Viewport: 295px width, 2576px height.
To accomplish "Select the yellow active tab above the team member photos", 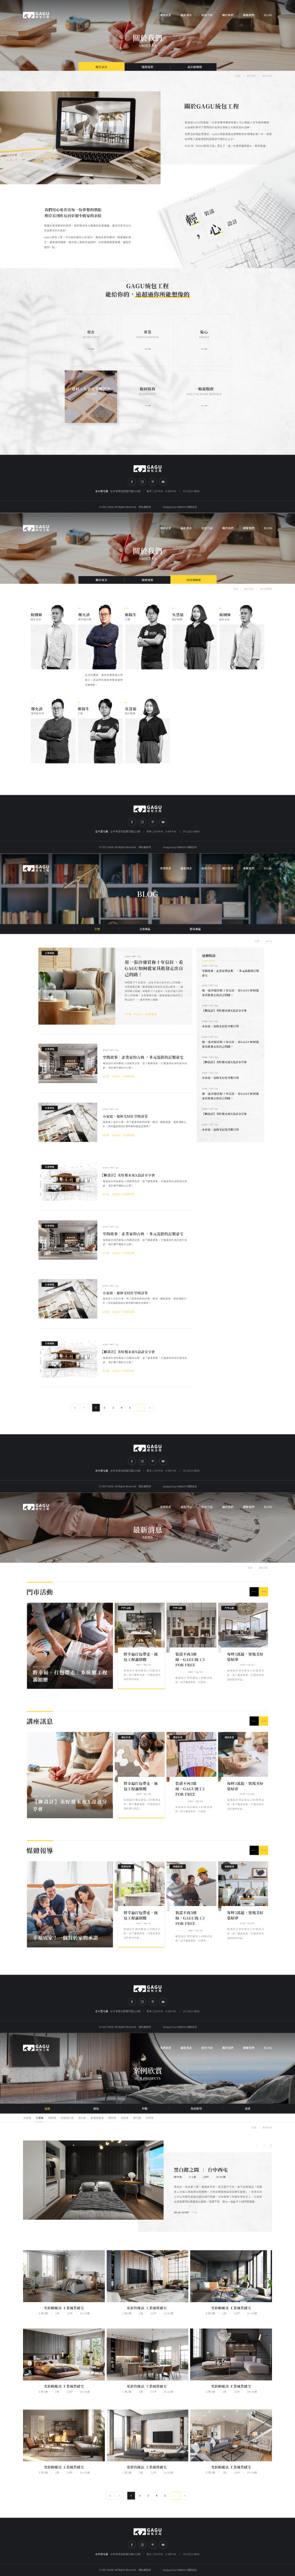I will (x=194, y=579).
